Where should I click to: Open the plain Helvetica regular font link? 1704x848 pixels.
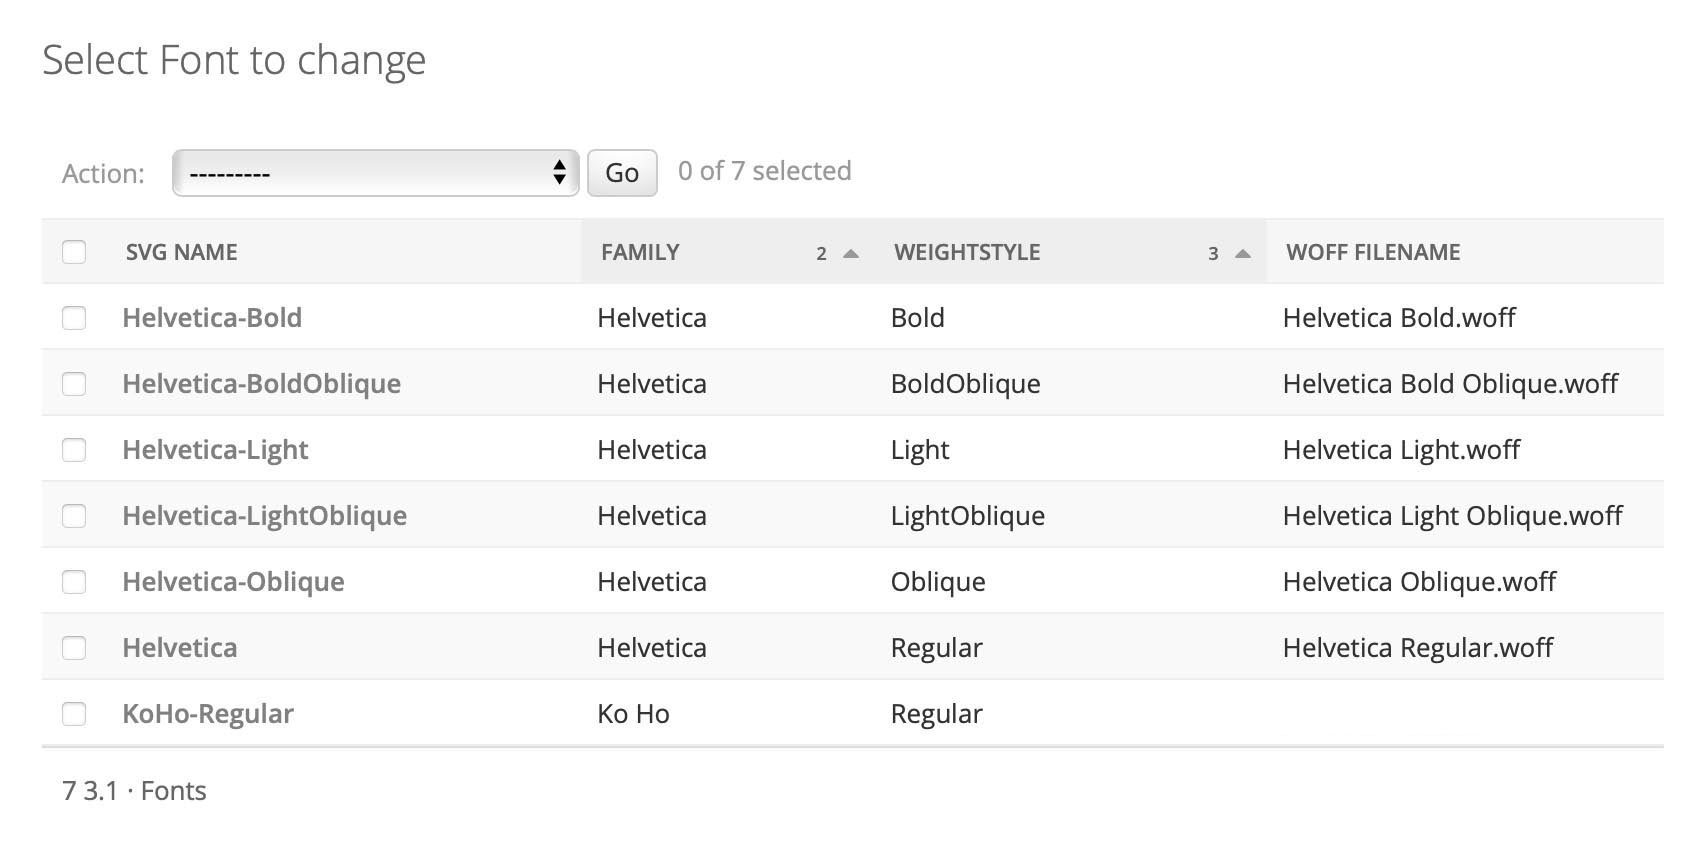(x=180, y=648)
